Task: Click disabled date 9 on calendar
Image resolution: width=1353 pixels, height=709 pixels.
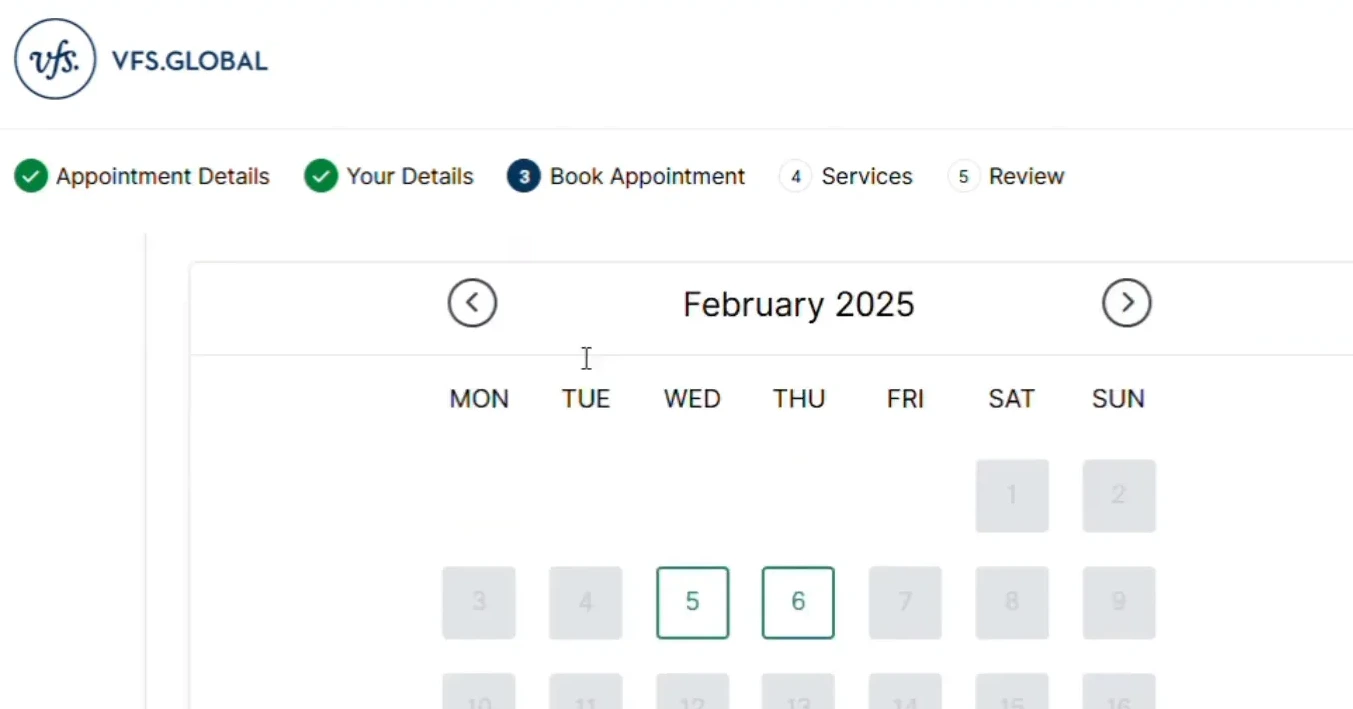Action: (1119, 602)
